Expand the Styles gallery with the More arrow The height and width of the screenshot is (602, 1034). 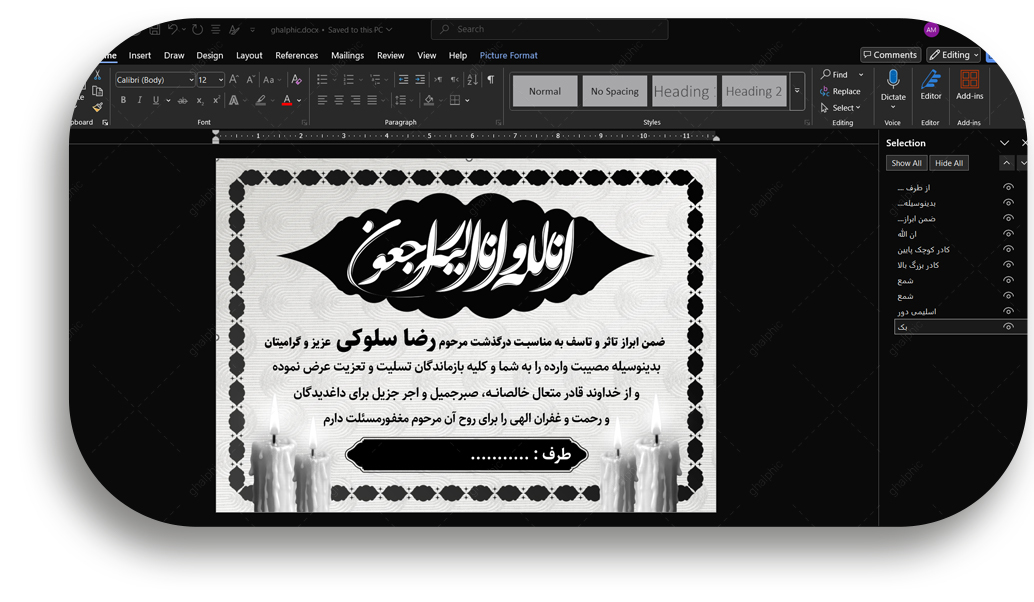797,91
